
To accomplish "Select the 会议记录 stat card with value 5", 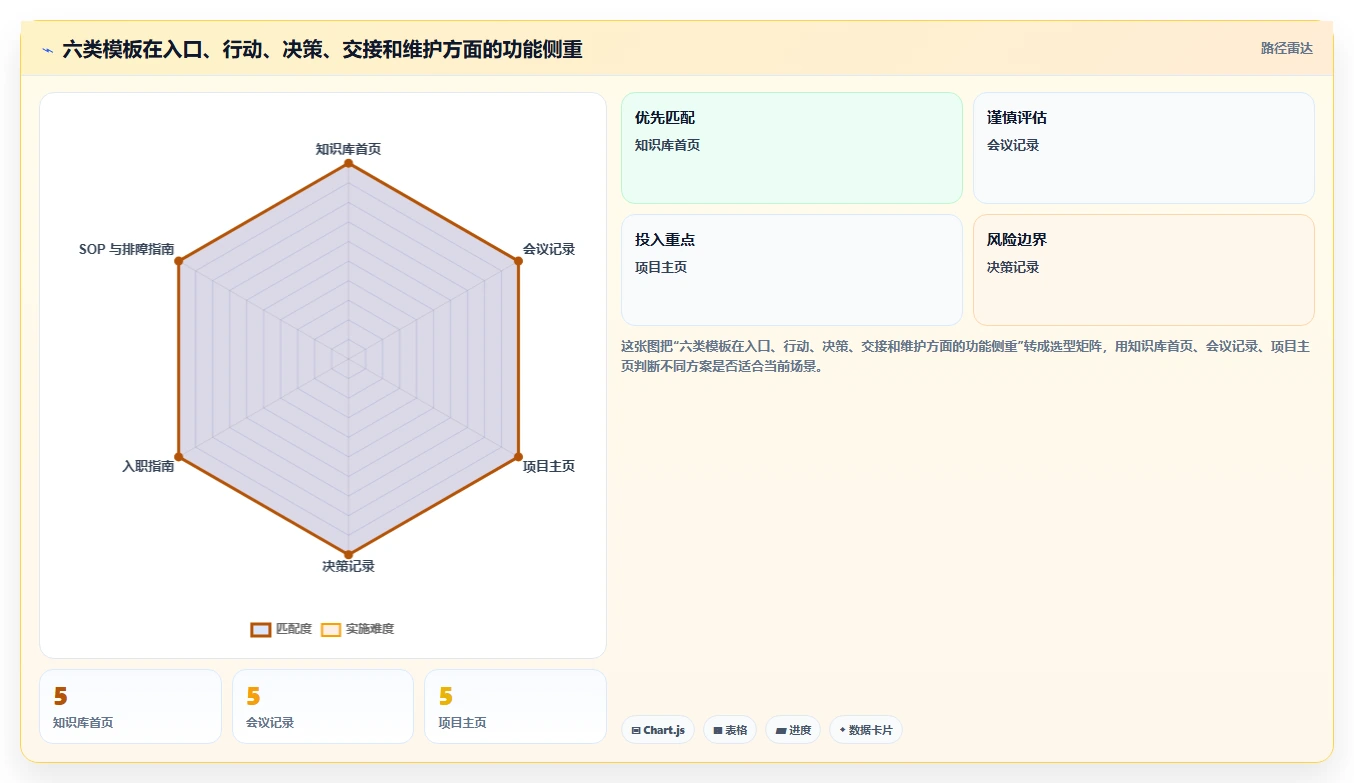I will click(323, 707).
